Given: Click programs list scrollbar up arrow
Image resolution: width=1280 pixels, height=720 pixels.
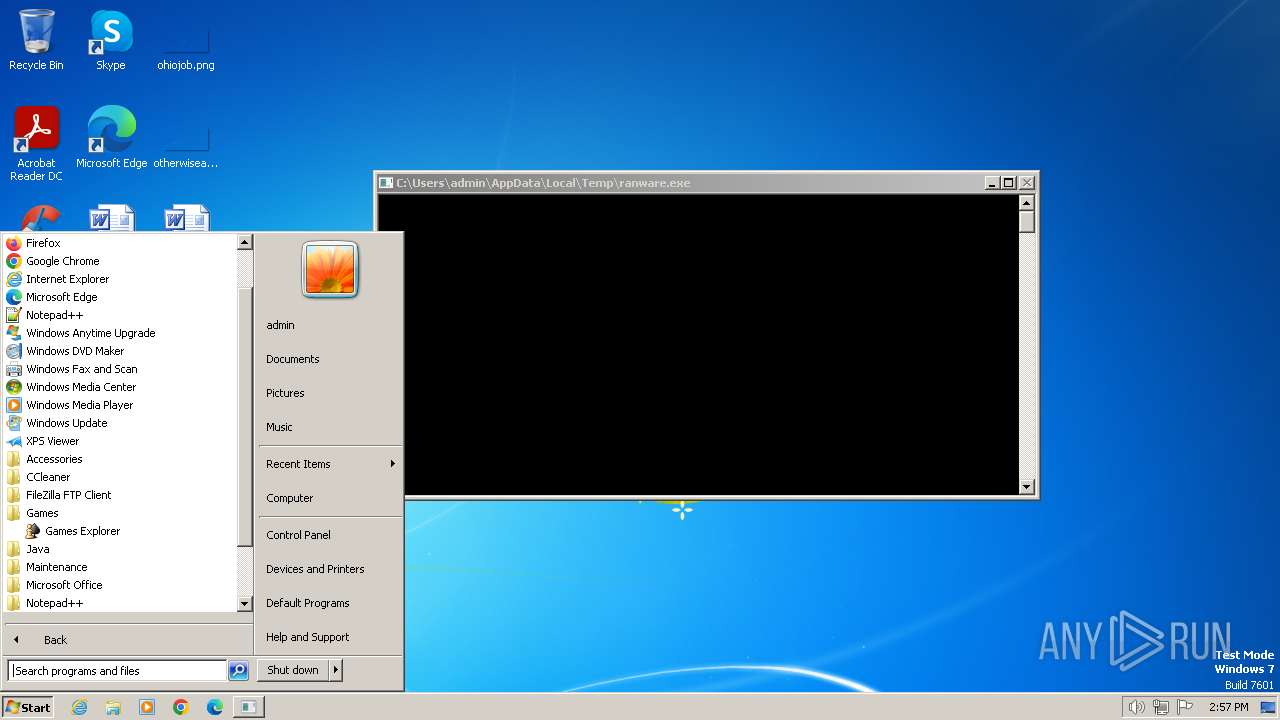Looking at the screenshot, I should [245, 242].
